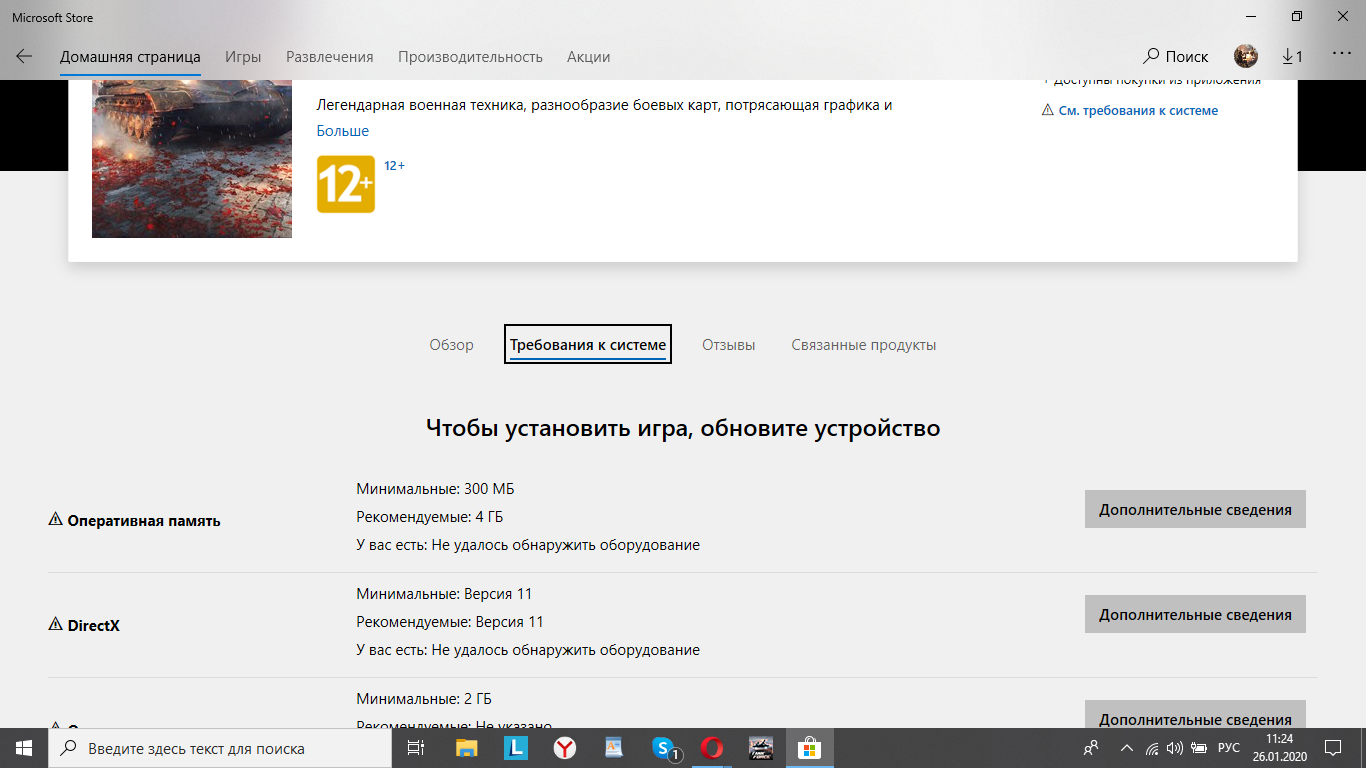Go back with the arrow button
The image size is (1366, 768).
[x=24, y=57]
